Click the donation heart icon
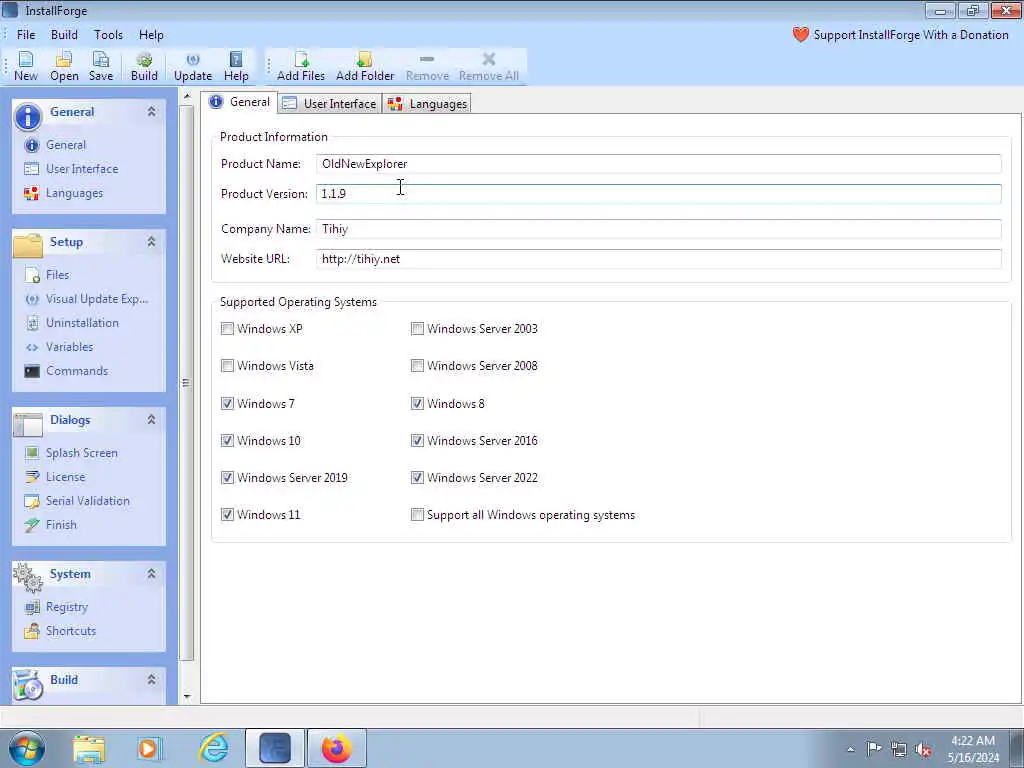Viewport: 1024px width, 768px height. 801,35
